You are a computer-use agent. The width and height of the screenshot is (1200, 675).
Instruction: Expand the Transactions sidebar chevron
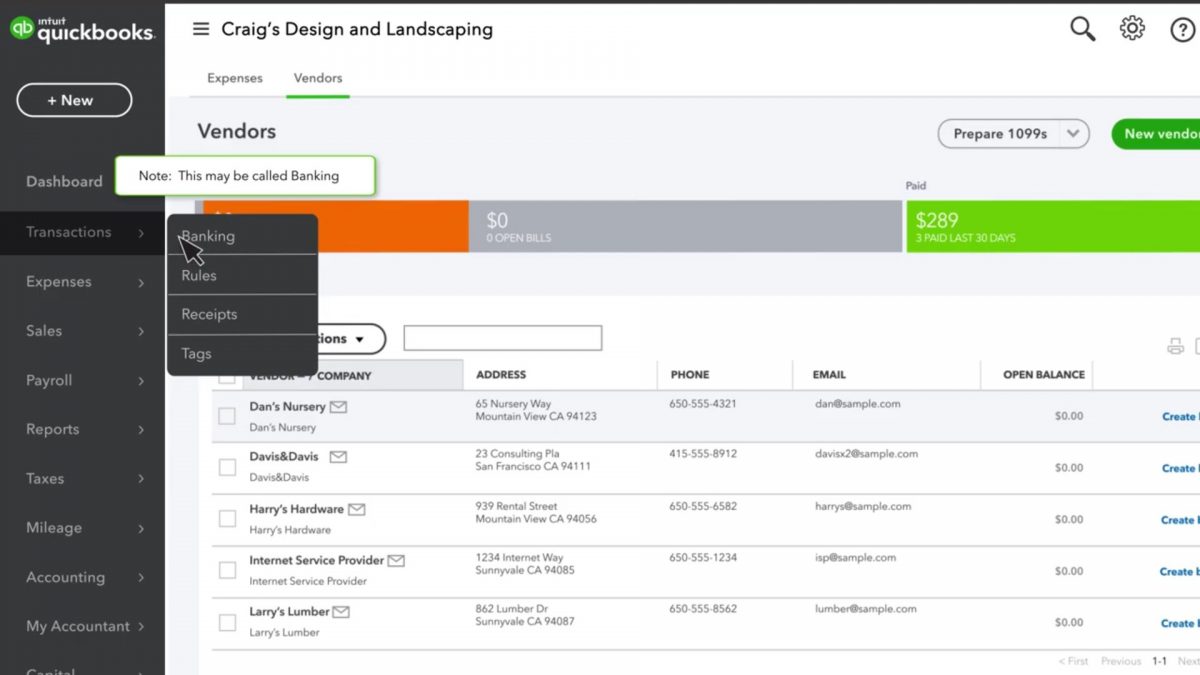pyautogui.click(x=141, y=233)
